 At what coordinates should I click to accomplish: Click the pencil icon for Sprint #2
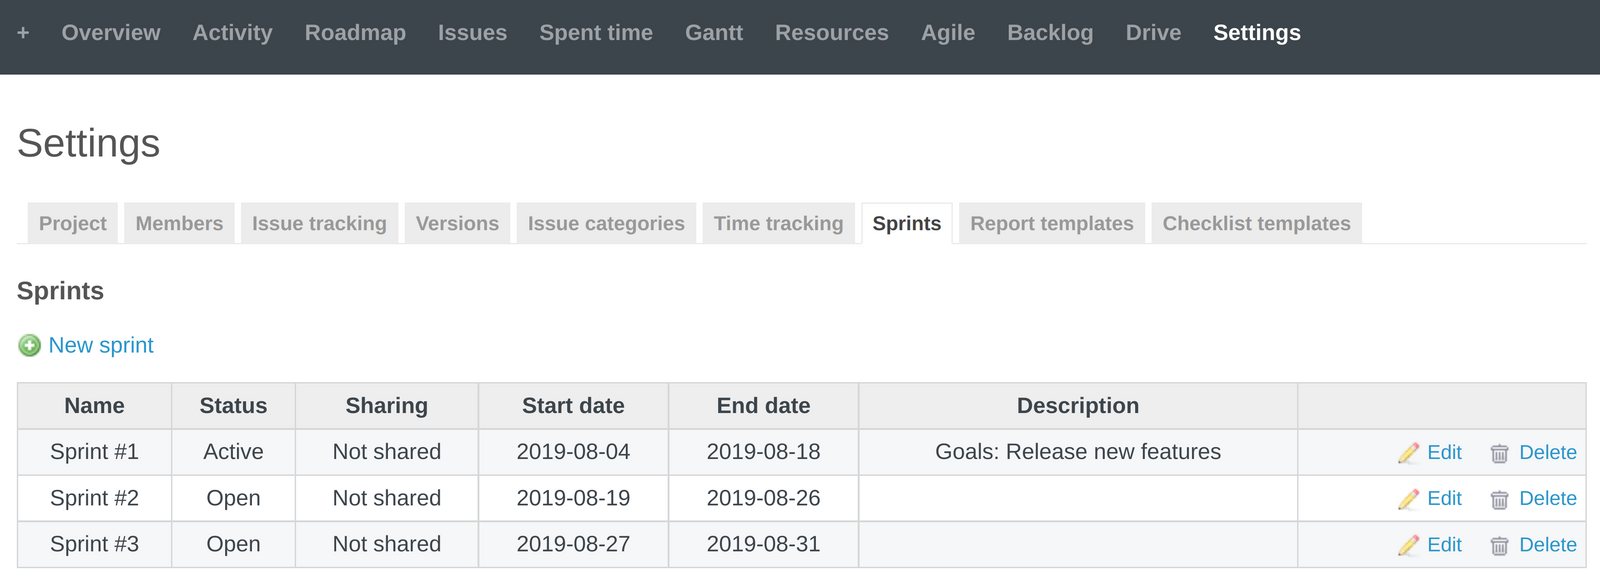coord(1407,498)
